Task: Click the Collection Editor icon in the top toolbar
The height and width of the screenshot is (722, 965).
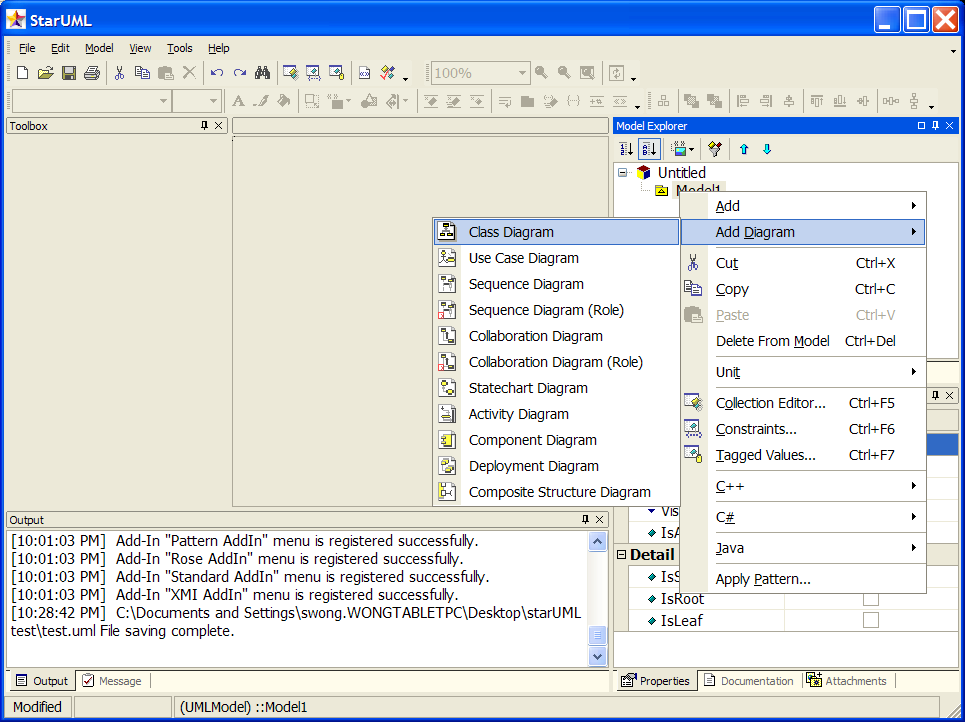Action: coord(290,73)
